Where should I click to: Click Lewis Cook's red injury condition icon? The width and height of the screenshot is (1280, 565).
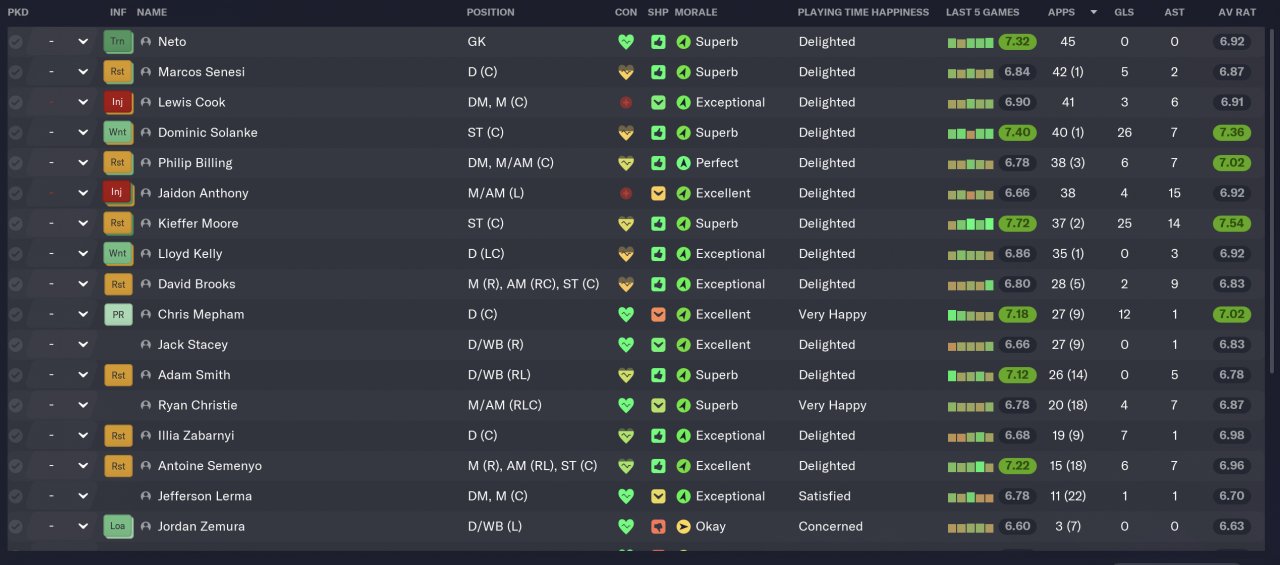pyautogui.click(x=626, y=103)
